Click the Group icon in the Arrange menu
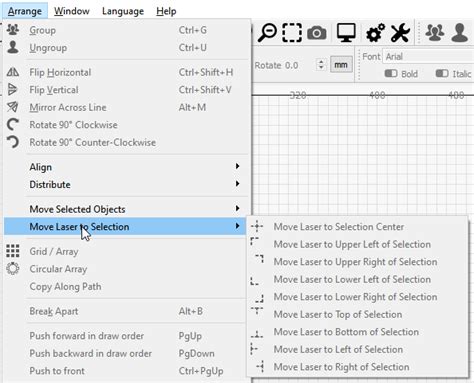Viewport: 474px width, 383px height. click(13, 30)
